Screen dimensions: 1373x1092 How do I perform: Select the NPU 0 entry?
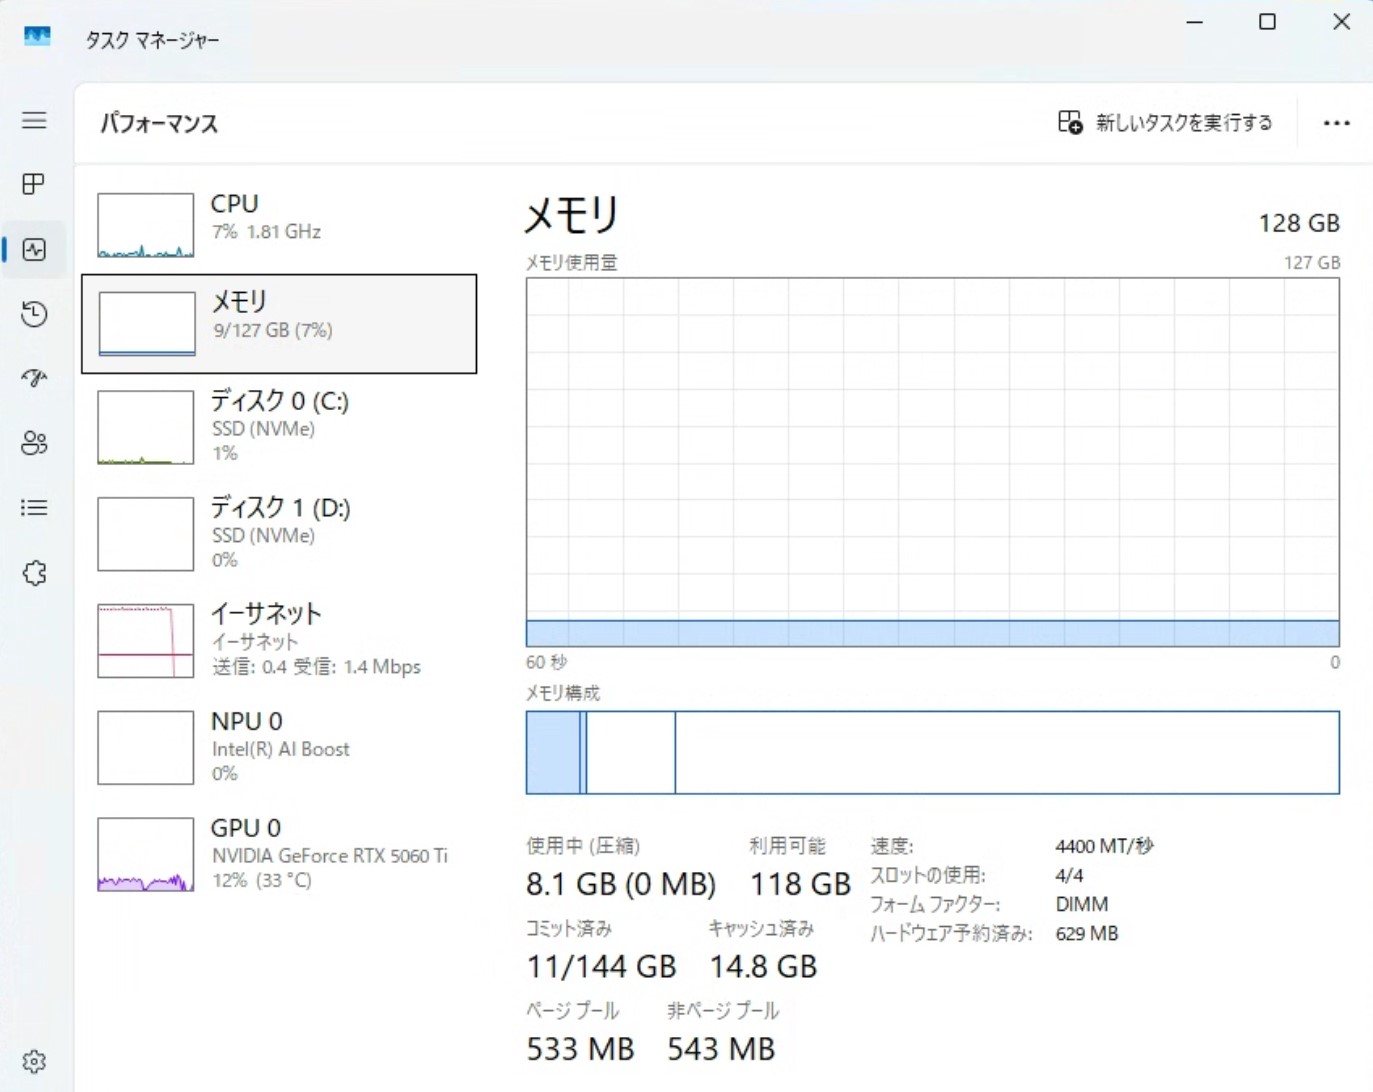[280, 746]
